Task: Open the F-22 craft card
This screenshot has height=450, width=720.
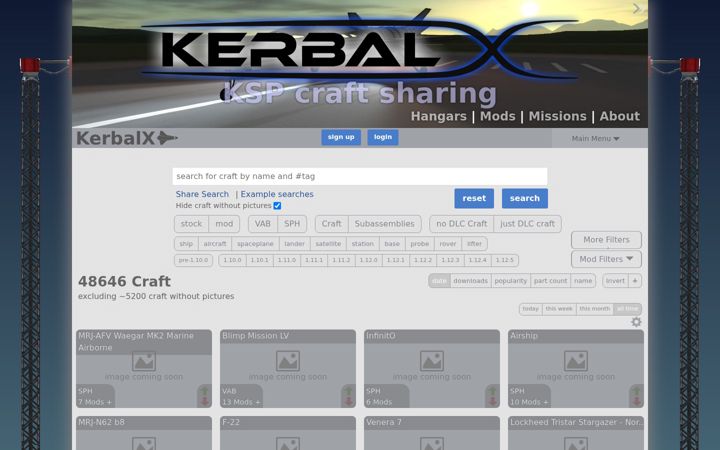Action: tap(288, 433)
